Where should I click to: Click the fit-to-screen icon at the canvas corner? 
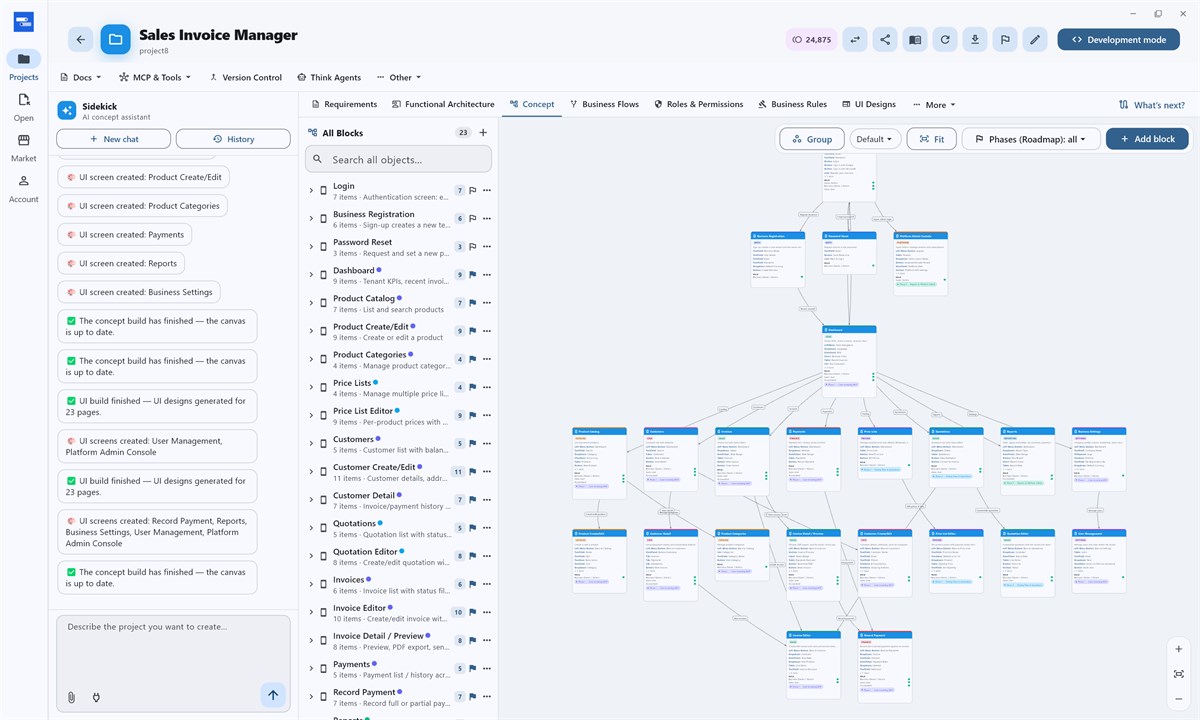tap(1179, 674)
